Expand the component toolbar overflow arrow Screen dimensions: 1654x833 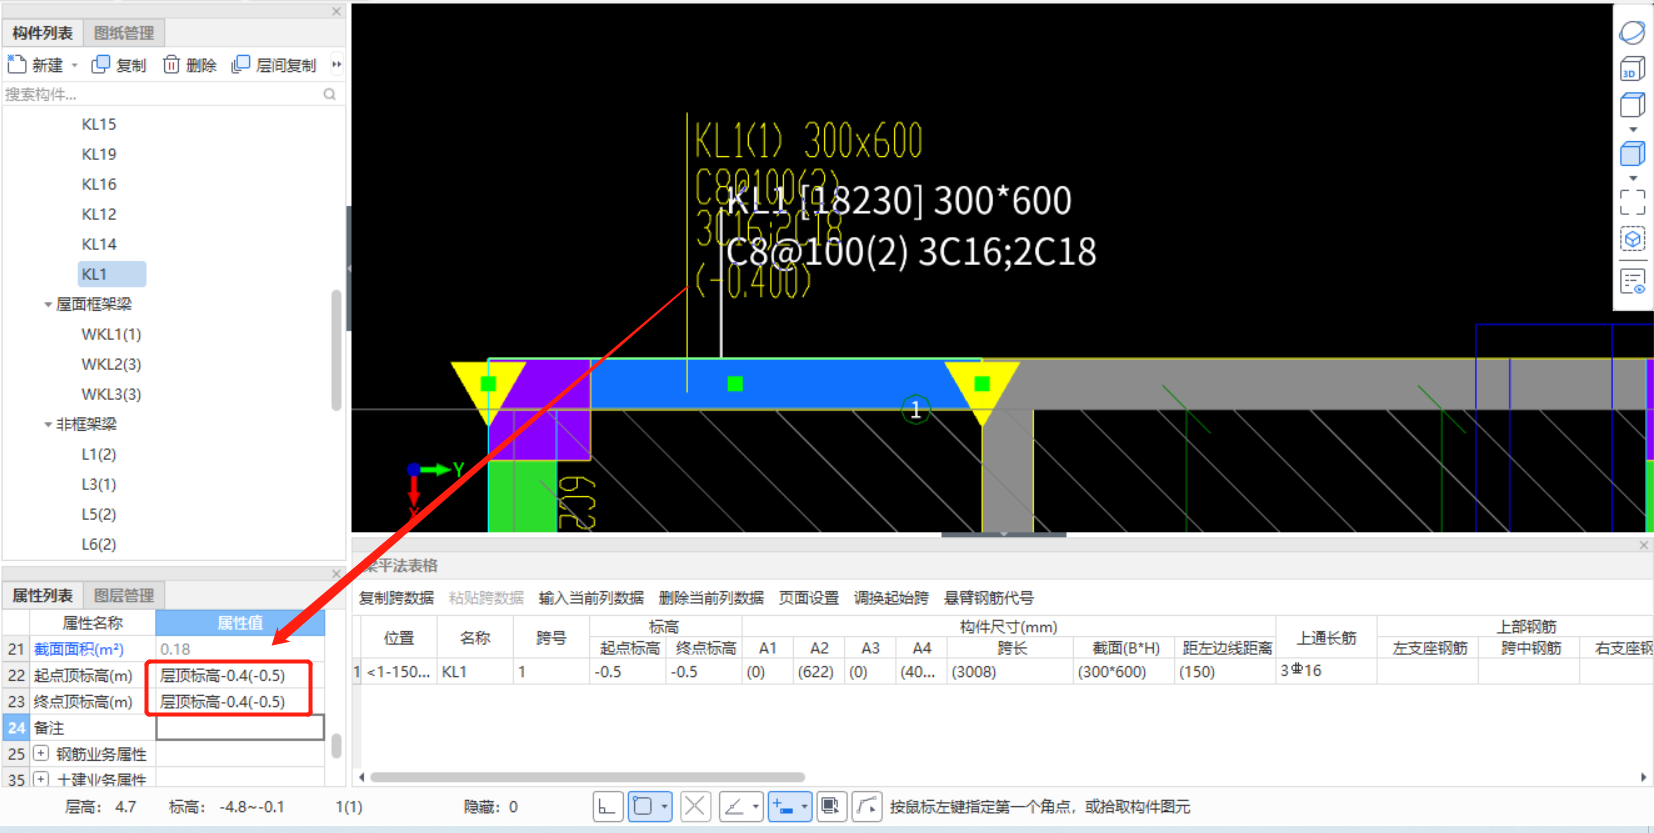tap(337, 64)
